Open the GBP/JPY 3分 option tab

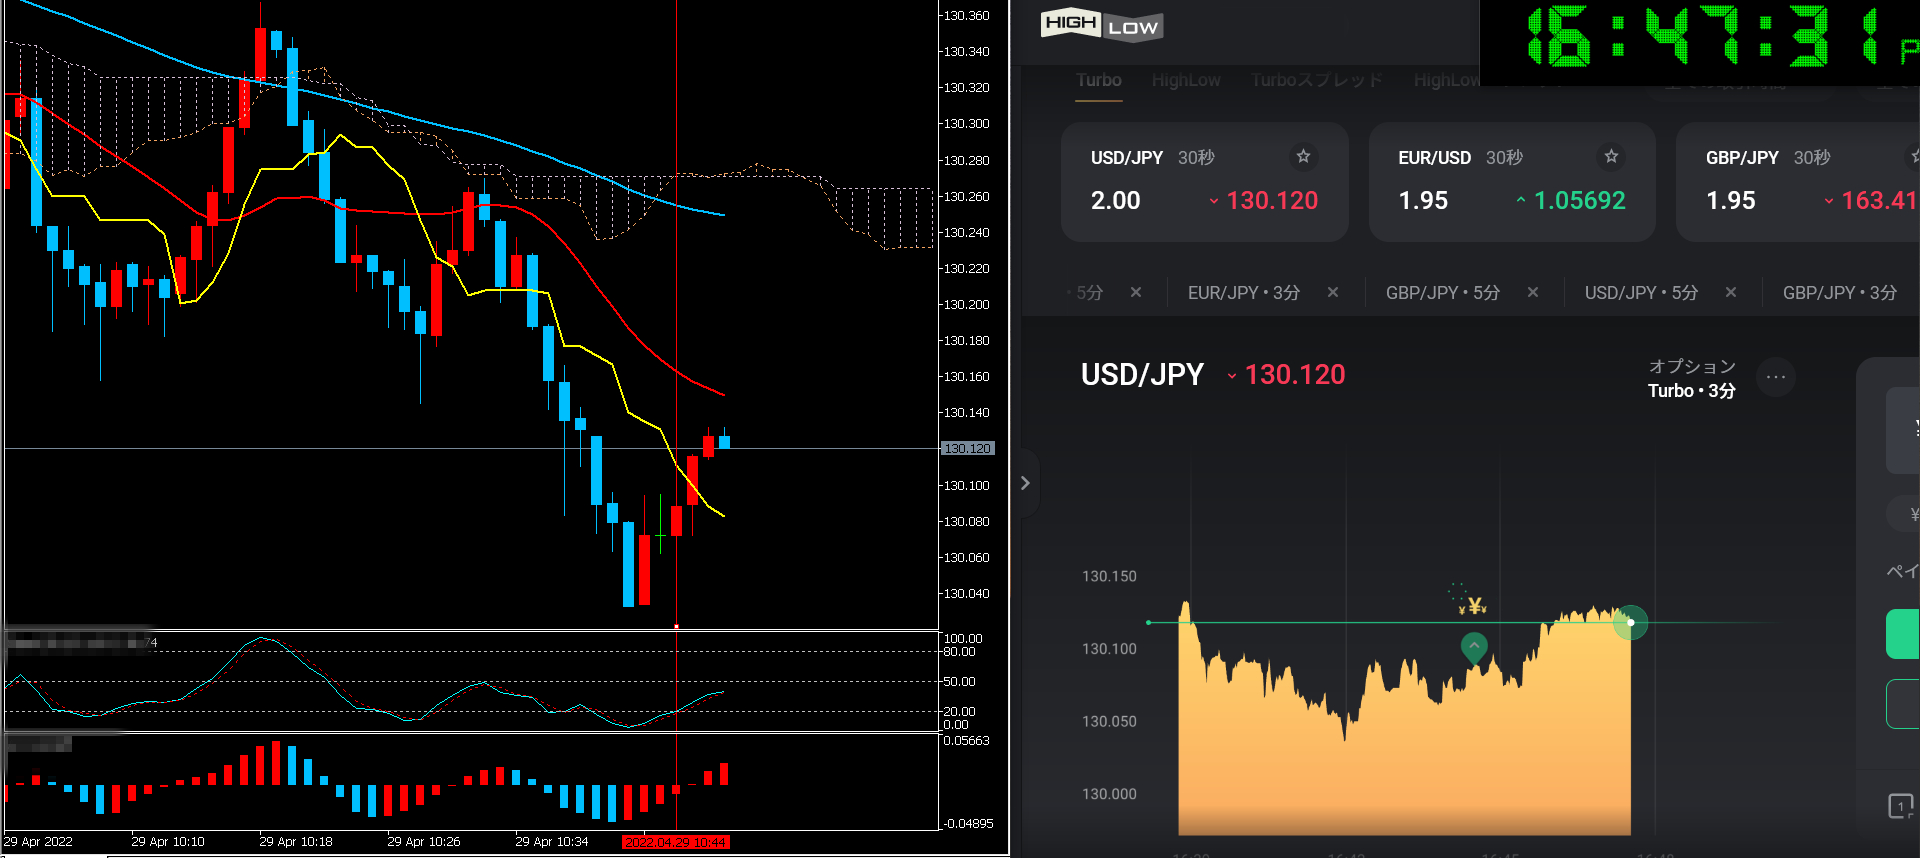(1839, 292)
